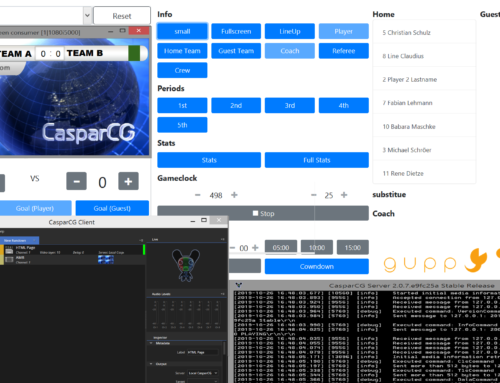Open the Full Stats graphic

pyautogui.click(x=317, y=160)
